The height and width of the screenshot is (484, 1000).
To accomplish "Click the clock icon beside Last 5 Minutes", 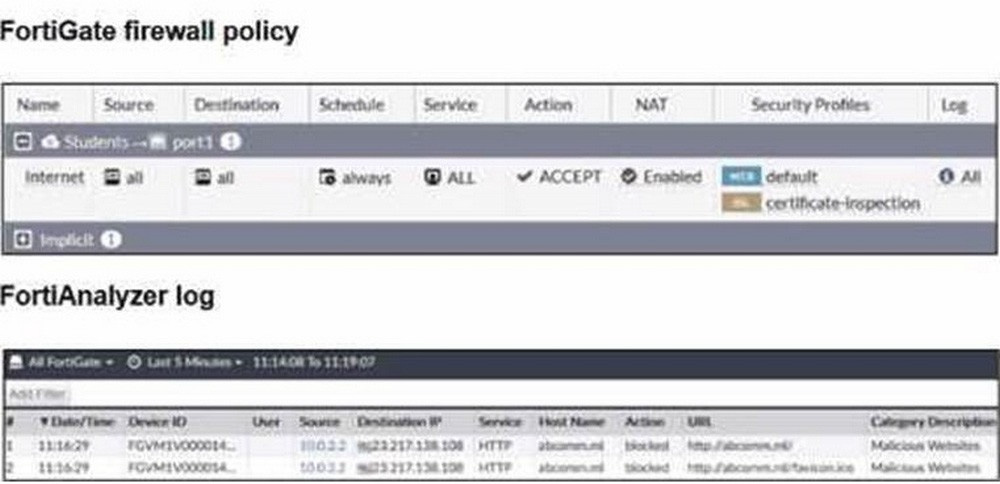I will coord(134,362).
